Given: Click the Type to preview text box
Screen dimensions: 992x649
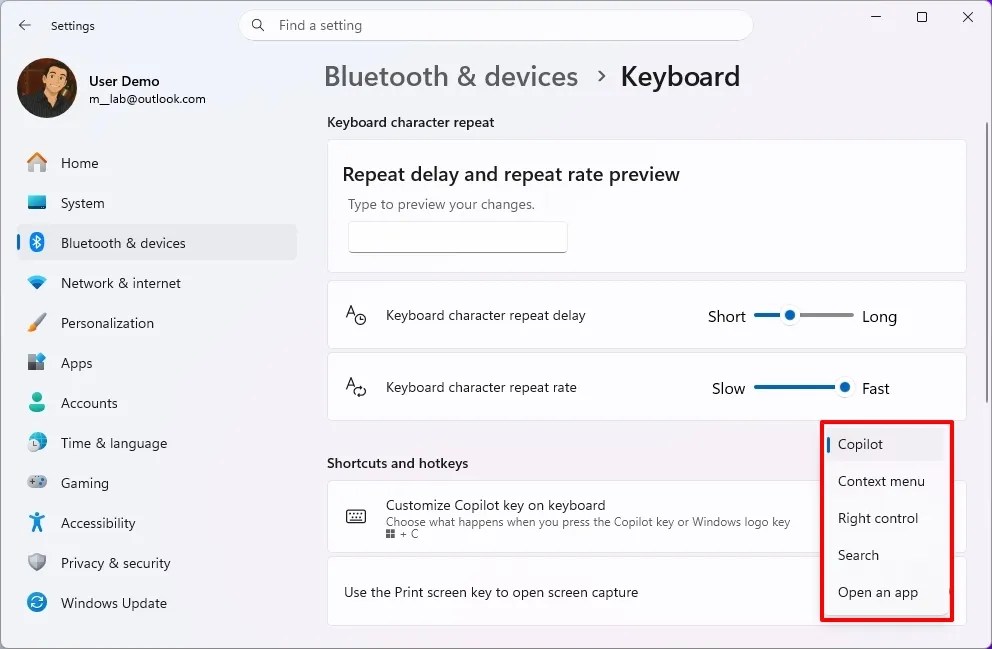Looking at the screenshot, I should tap(457, 237).
